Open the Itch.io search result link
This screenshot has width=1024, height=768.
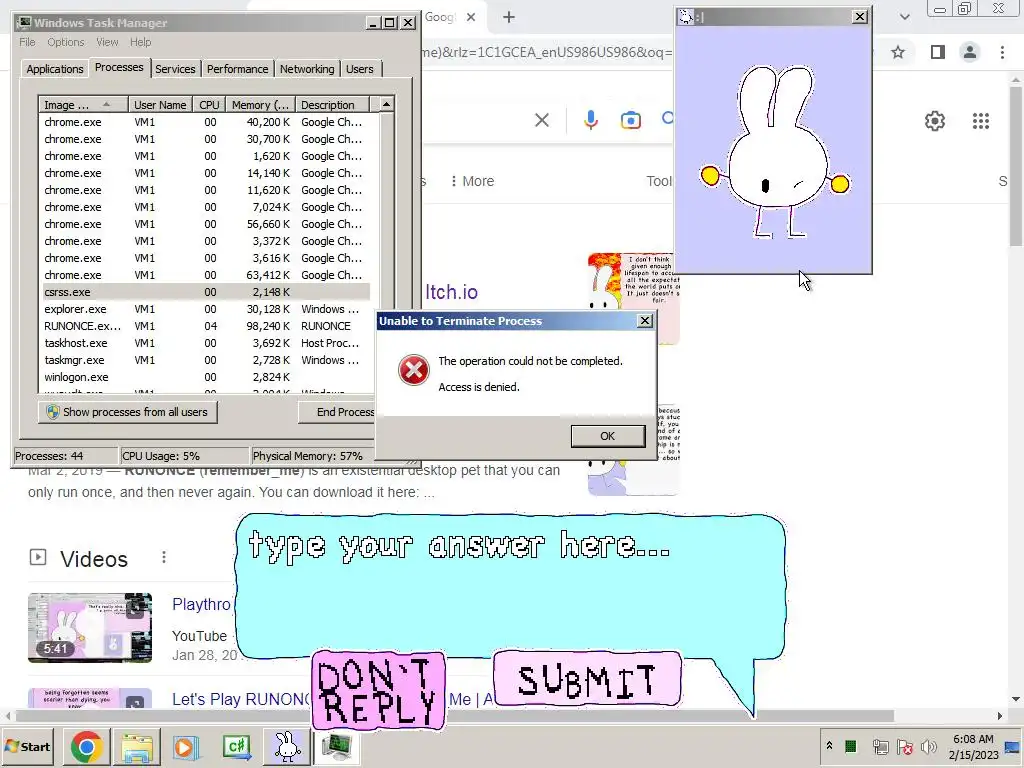click(451, 292)
